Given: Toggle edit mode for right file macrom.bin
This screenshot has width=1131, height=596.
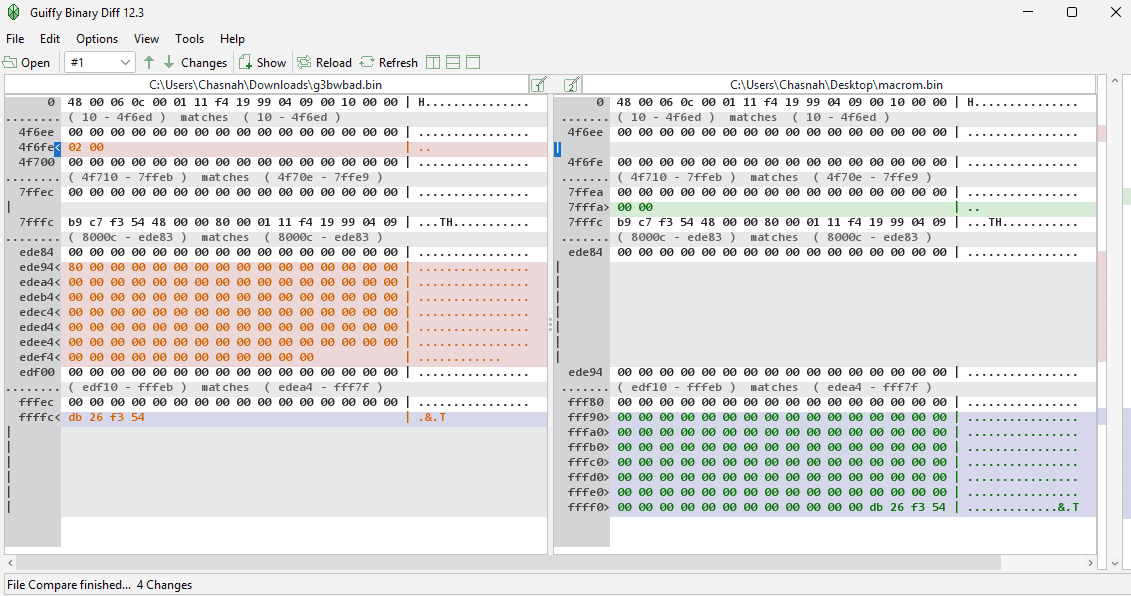Looking at the screenshot, I should tap(572, 84).
